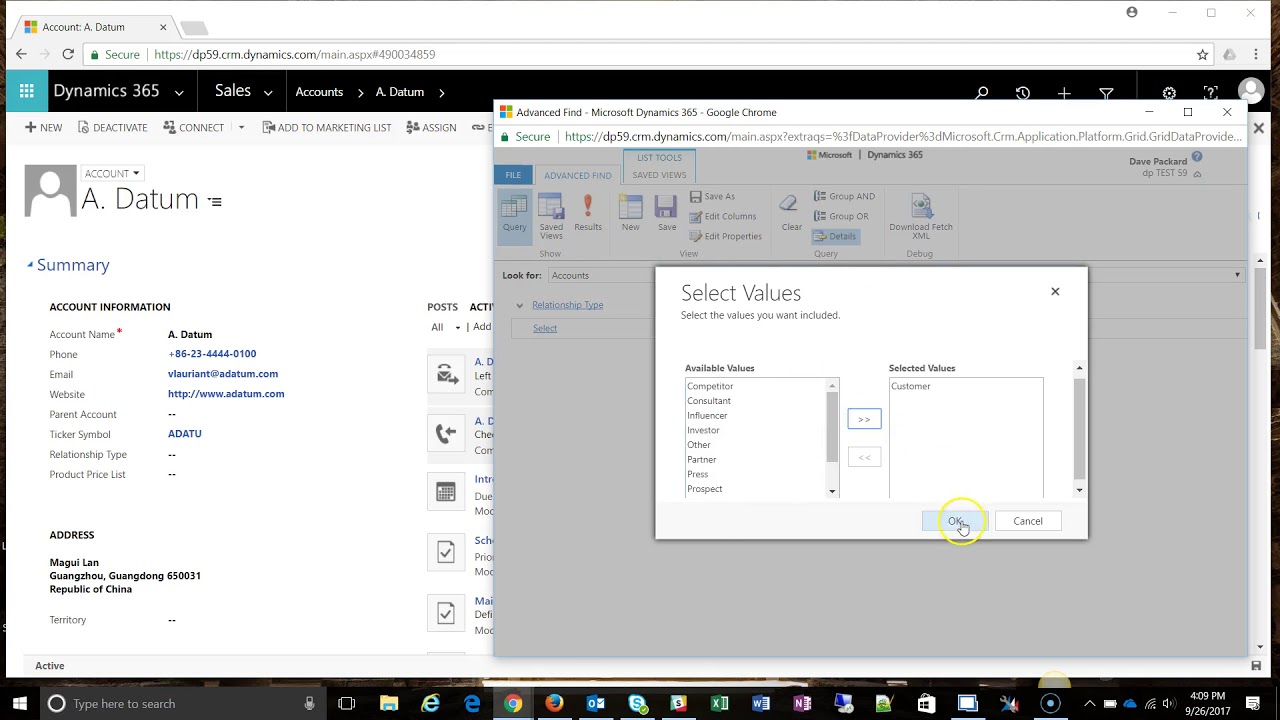
Task: Click the << remove value button
Action: point(864,457)
